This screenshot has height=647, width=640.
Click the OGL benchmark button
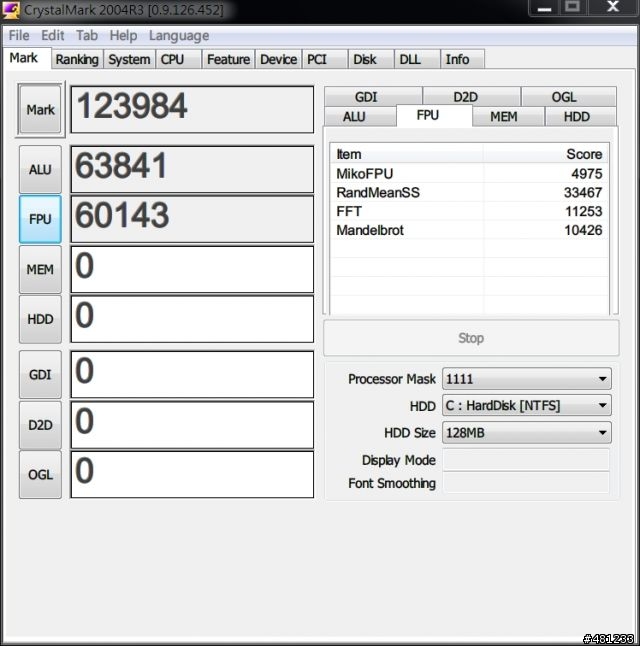pos(40,475)
